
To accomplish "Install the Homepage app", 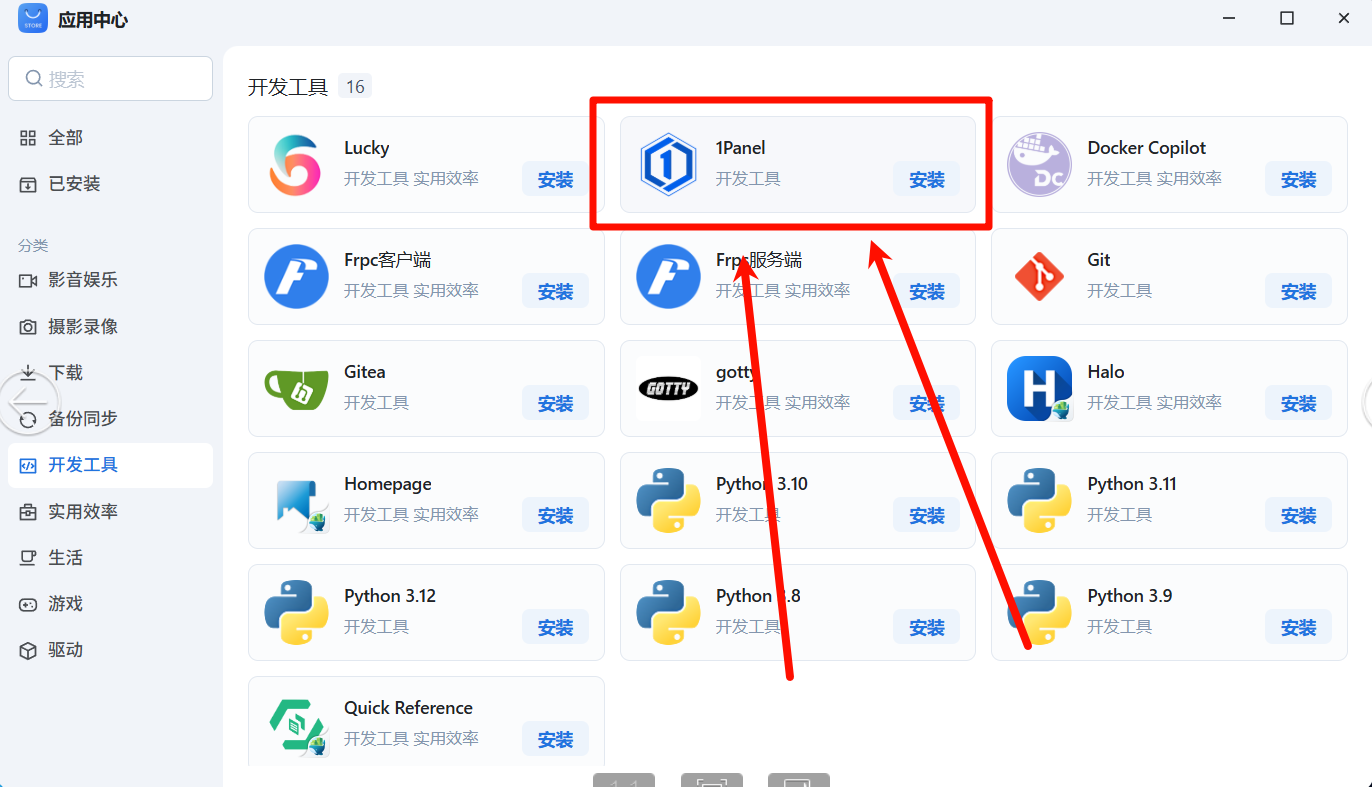I will [555, 515].
